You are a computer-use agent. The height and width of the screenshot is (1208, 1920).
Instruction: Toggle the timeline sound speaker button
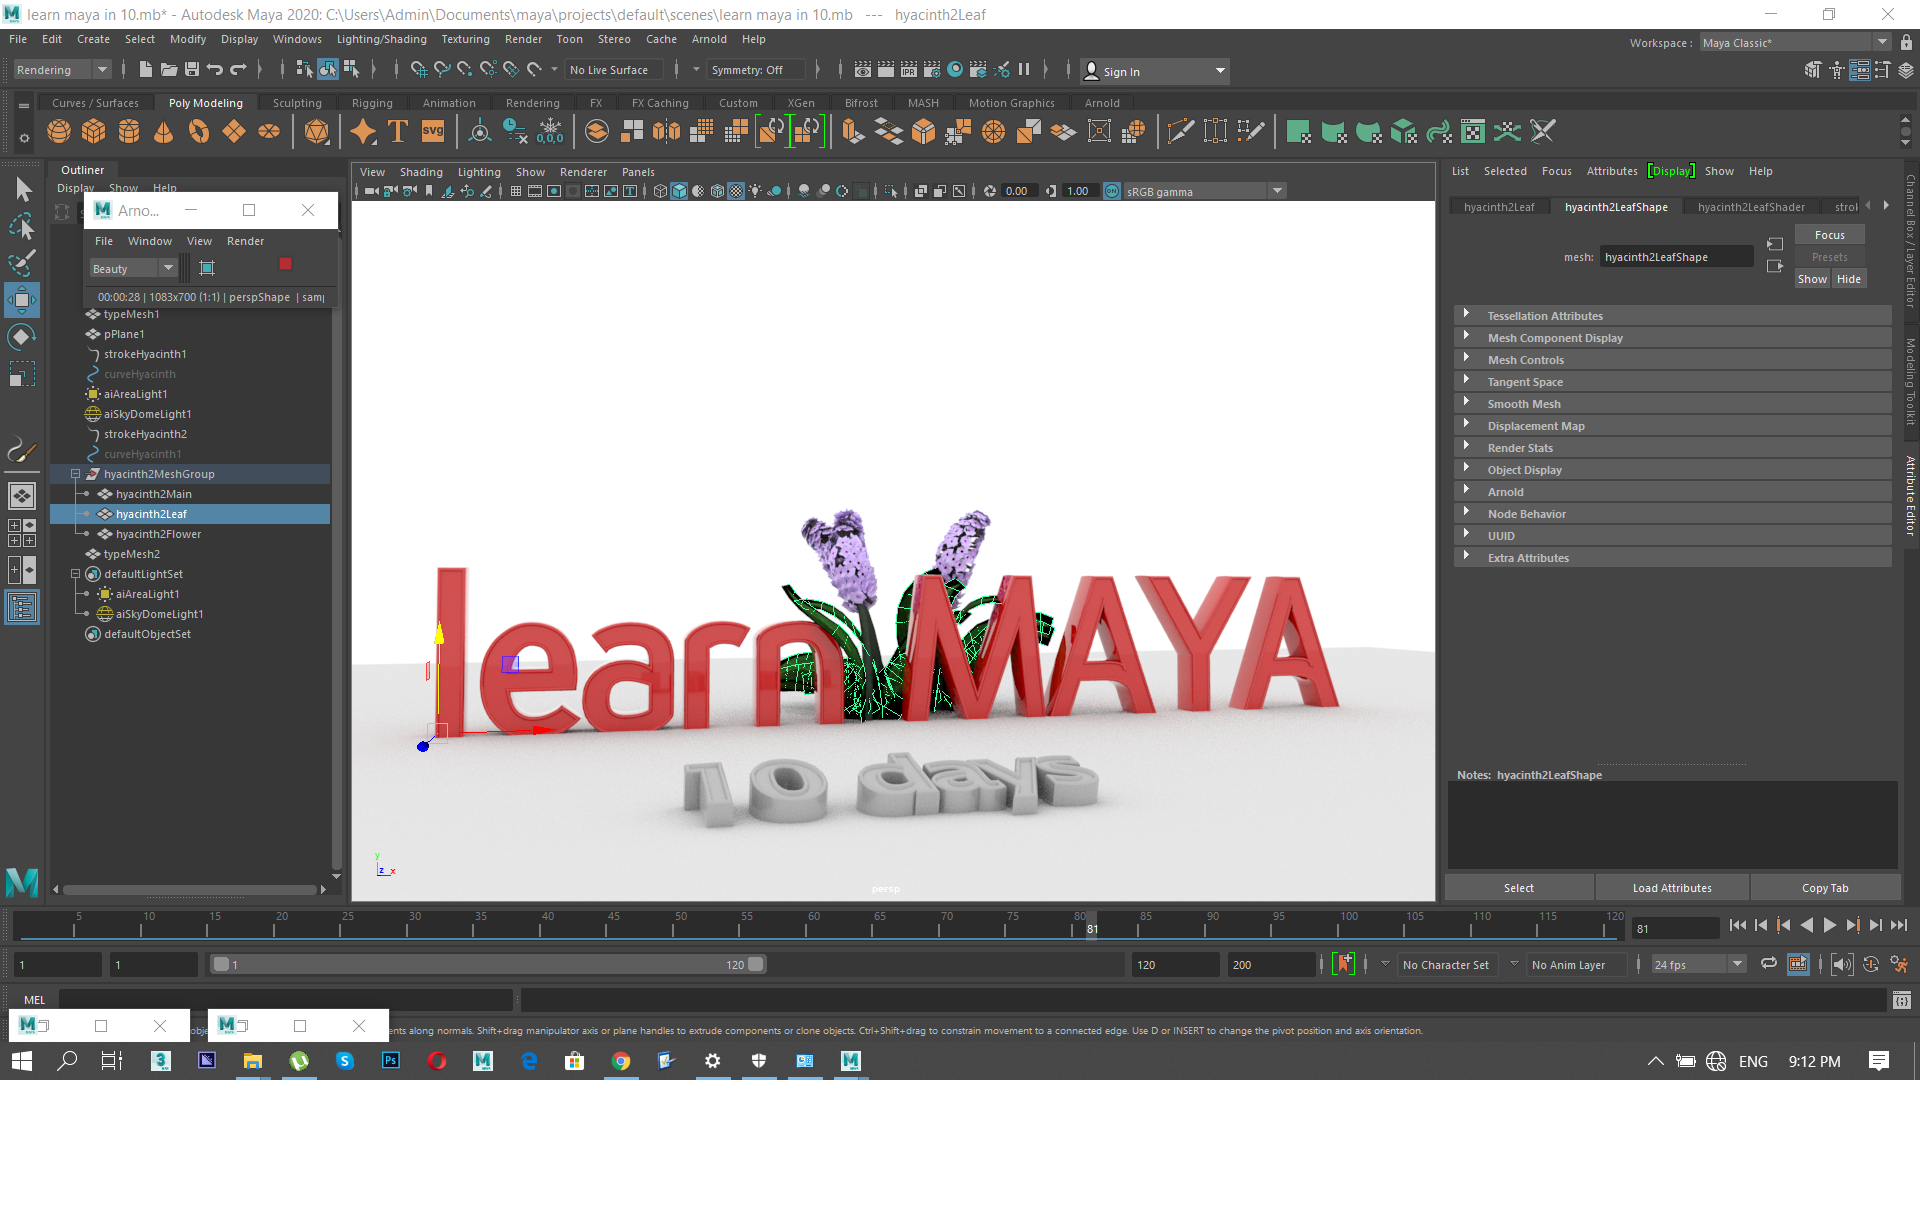pyautogui.click(x=1842, y=964)
